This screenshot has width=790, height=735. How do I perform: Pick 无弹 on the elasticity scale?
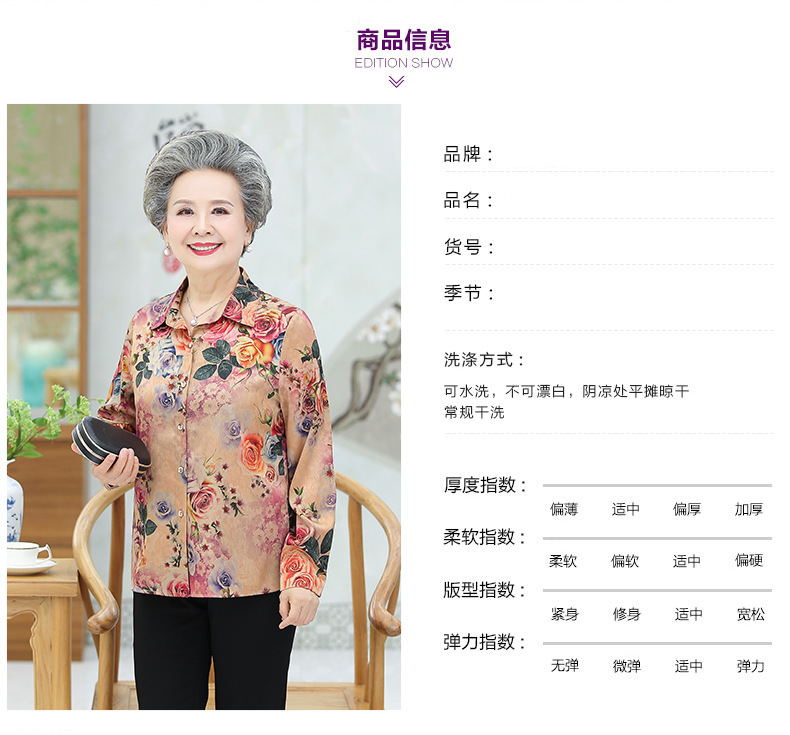click(565, 666)
